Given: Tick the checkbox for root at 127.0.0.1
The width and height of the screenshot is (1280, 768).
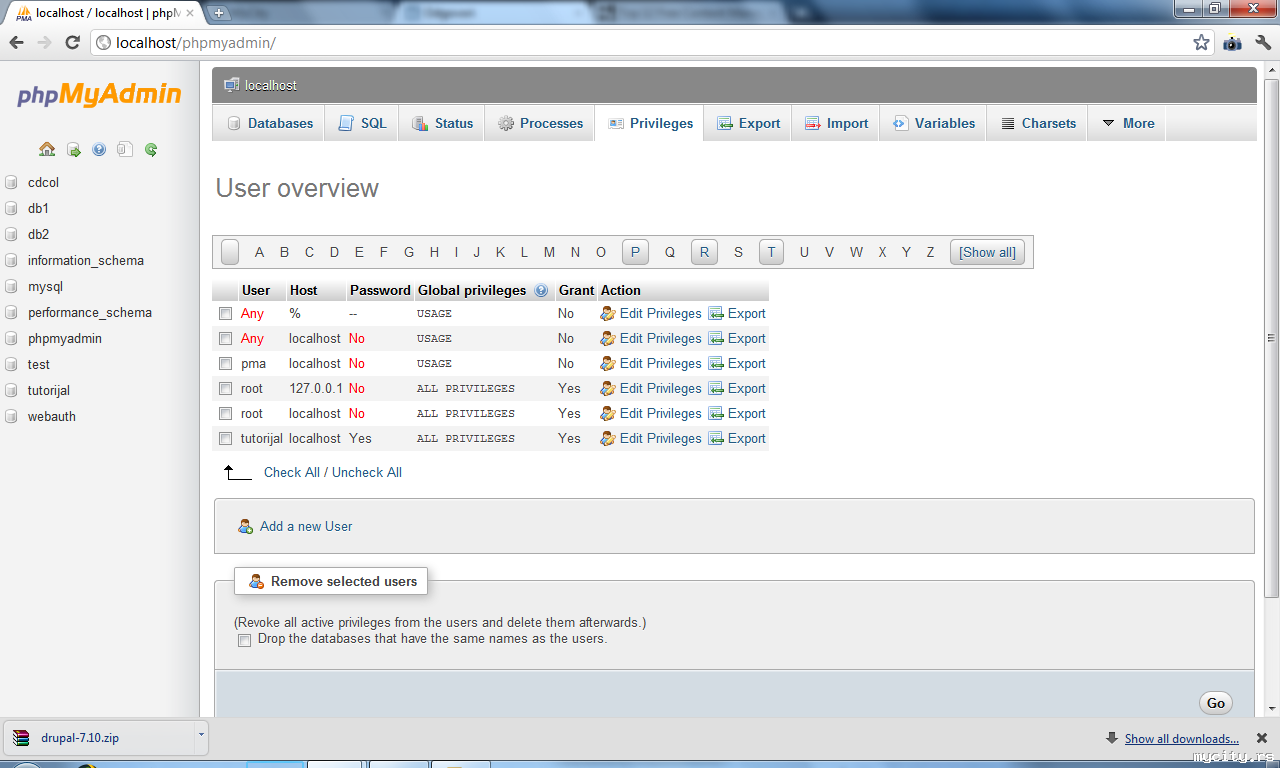Looking at the screenshot, I should click(x=226, y=389).
